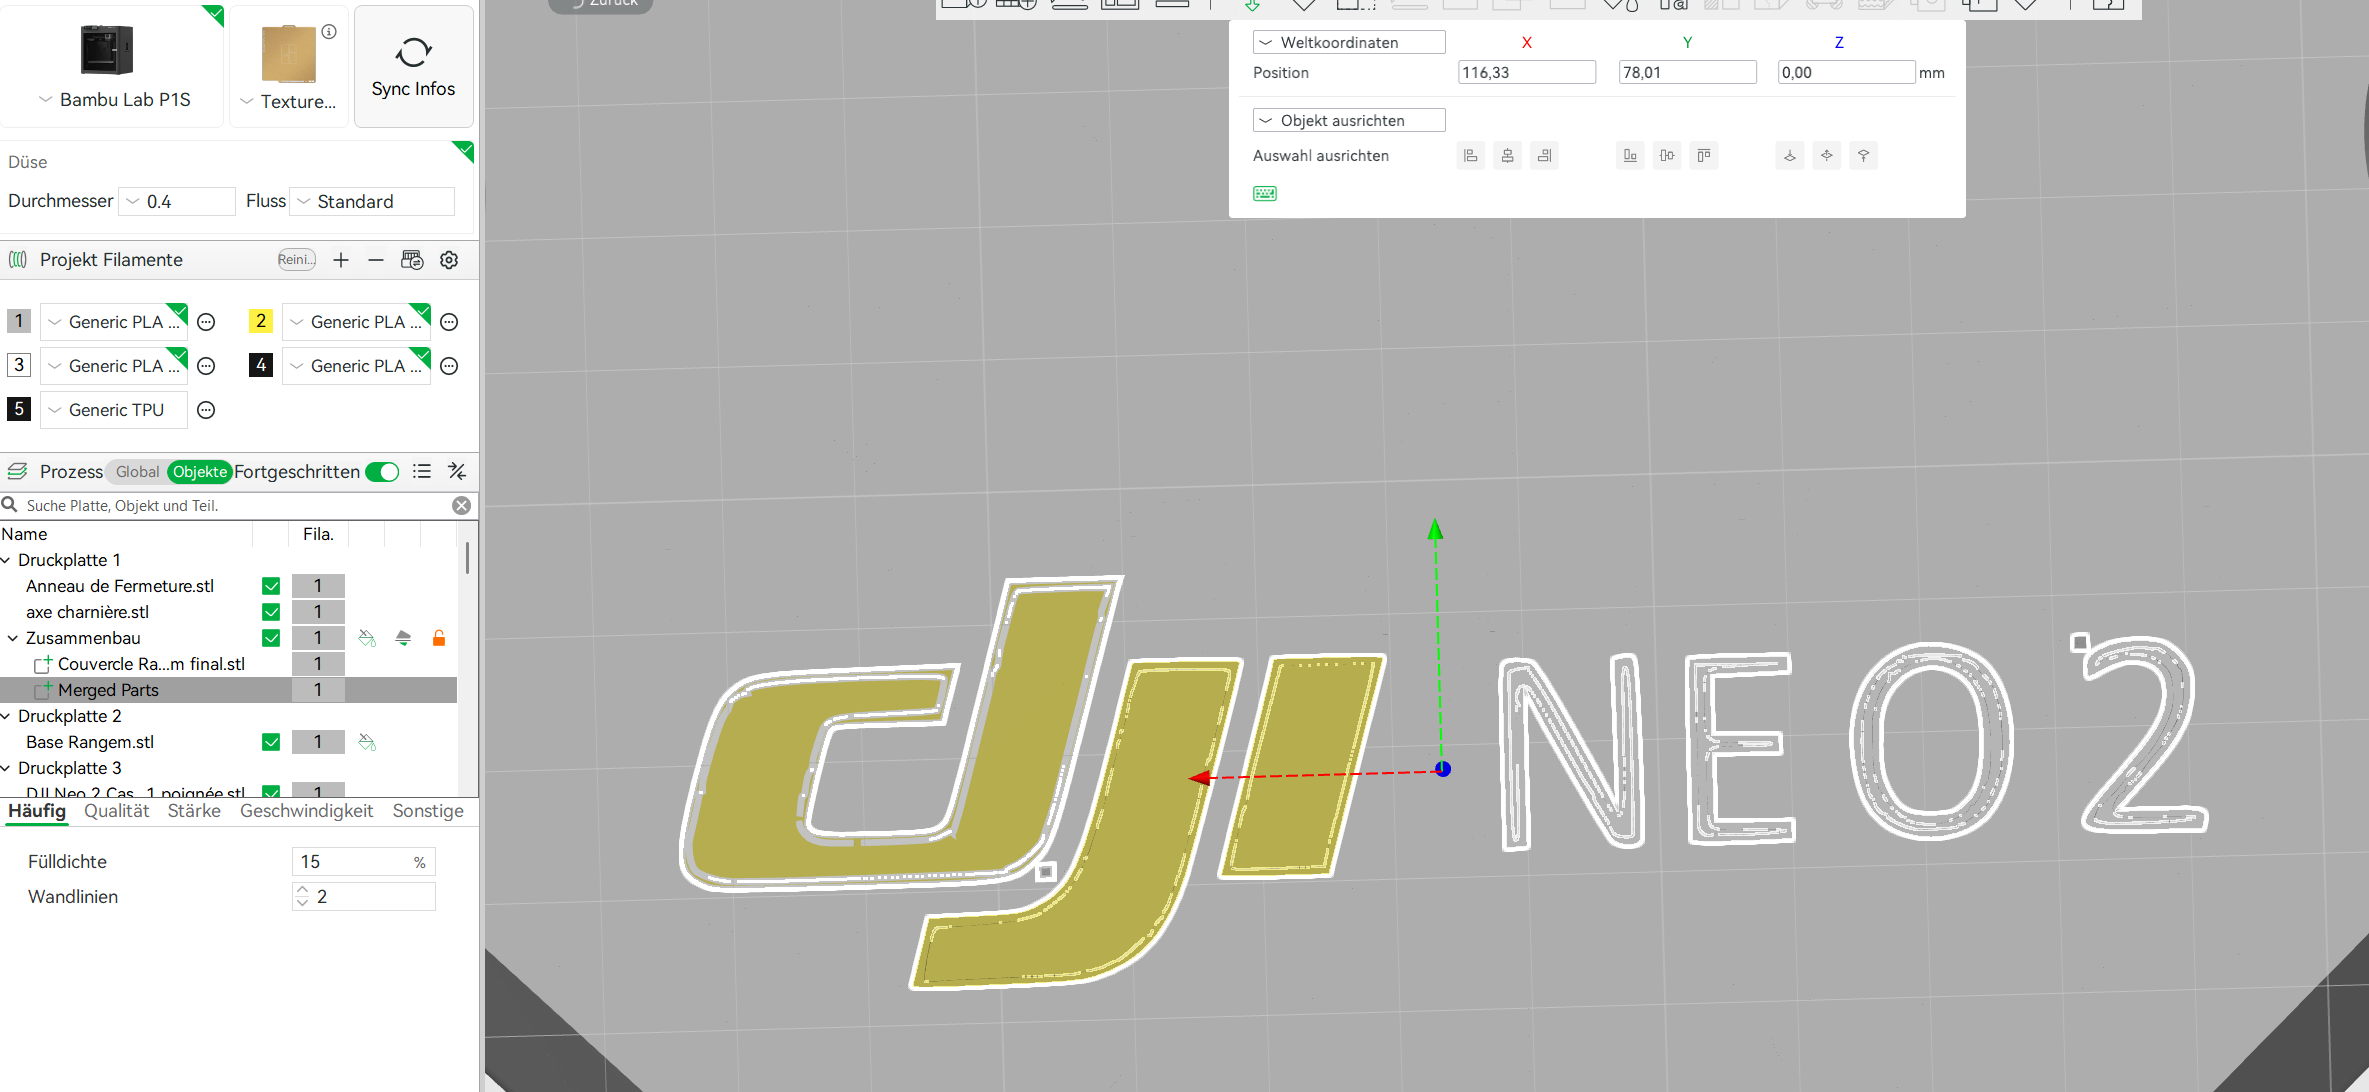This screenshot has width=2369, height=1092.
Task: Select the yellow filament swatch numbered 2
Action: click(x=260, y=321)
